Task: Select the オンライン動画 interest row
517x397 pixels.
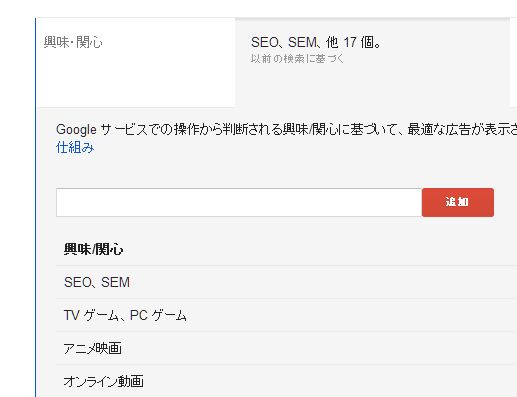Action: (x=286, y=381)
